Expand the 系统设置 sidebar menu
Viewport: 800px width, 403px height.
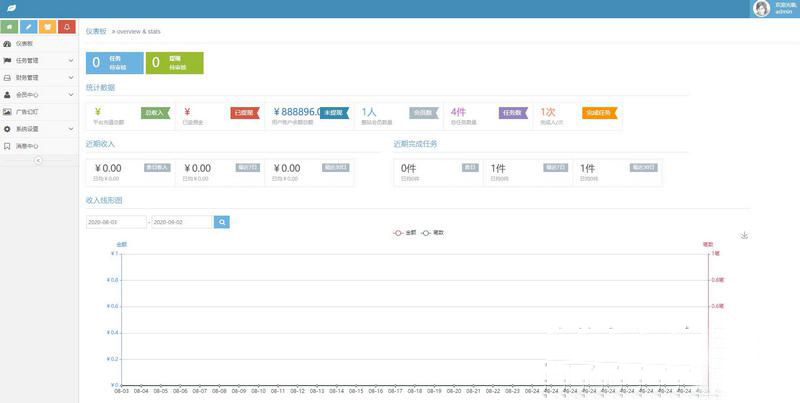[38, 129]
